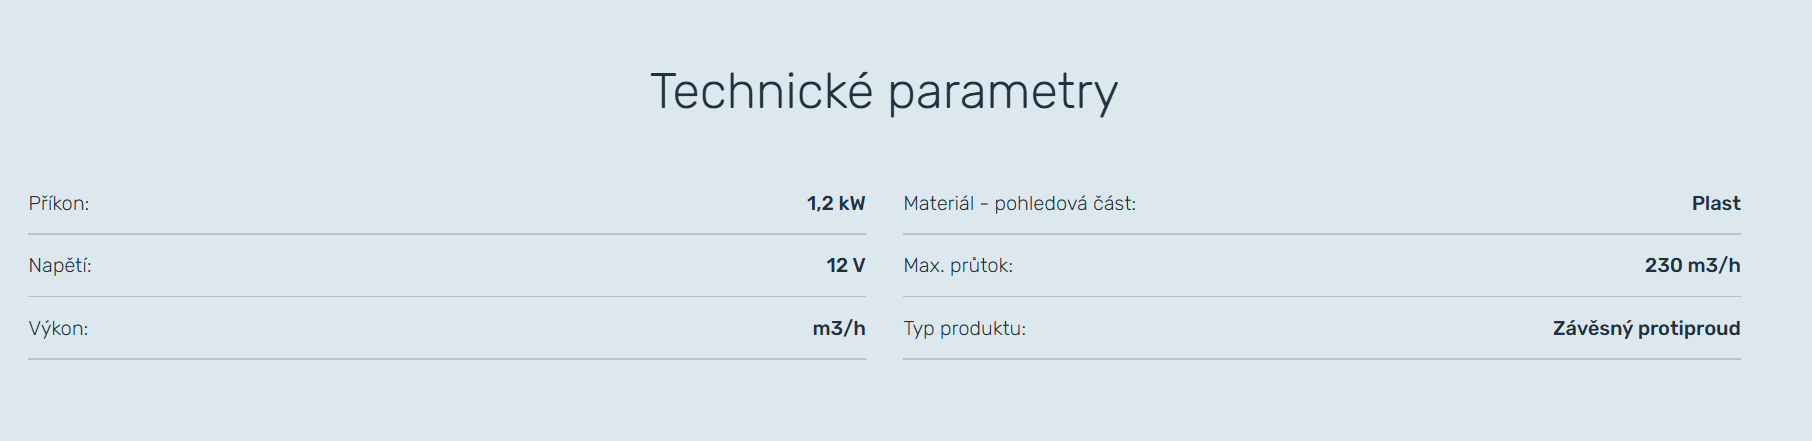Click the divider line under Napětí row

(446, 296)
